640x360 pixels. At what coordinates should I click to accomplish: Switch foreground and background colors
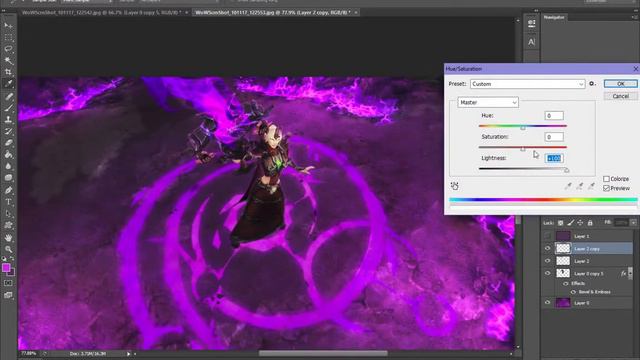(x=11, y=259)
